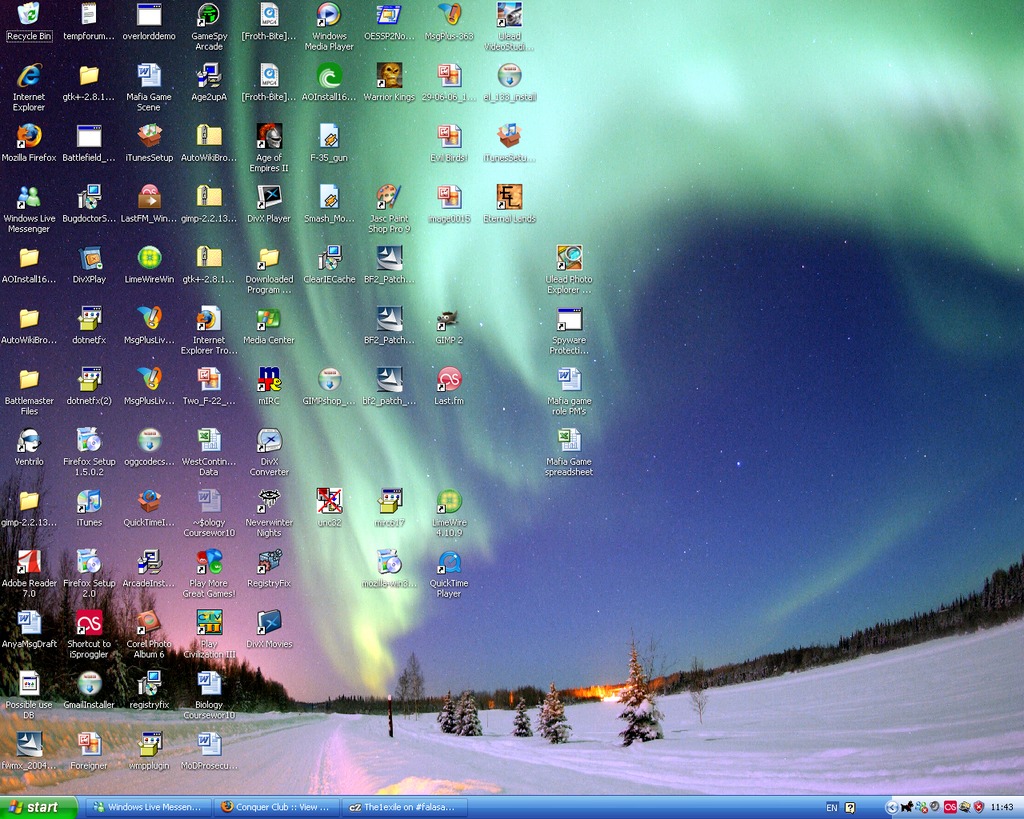Open the Recycle Bin icon
The height and width of the screenshot is (819, 1024).
28,15
